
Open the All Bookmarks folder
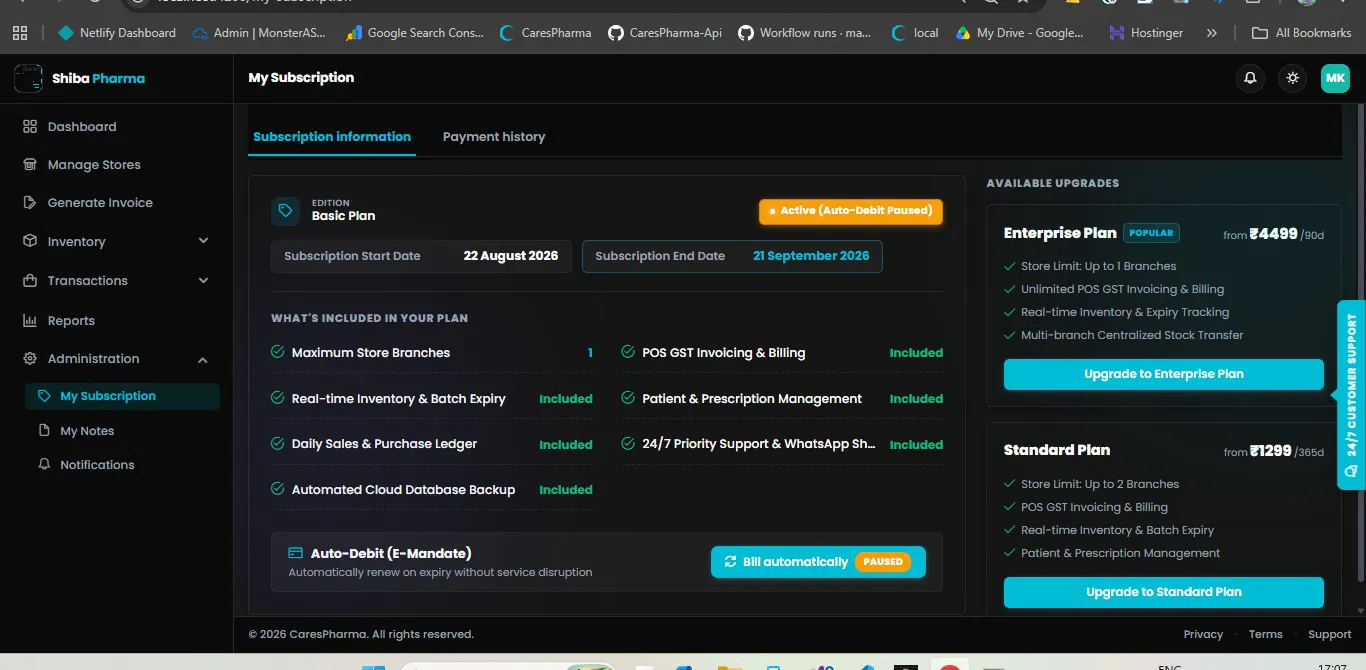[1301, 33]
